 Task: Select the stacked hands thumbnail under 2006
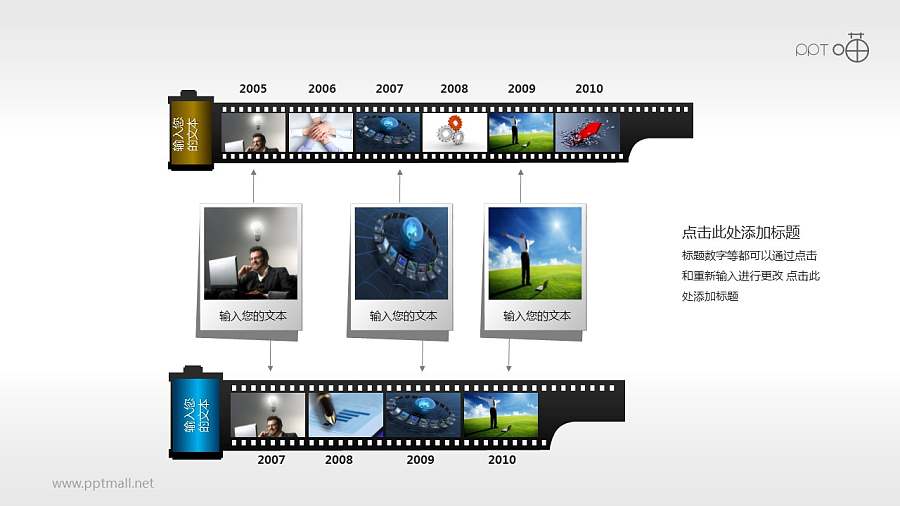coord(321,132)
